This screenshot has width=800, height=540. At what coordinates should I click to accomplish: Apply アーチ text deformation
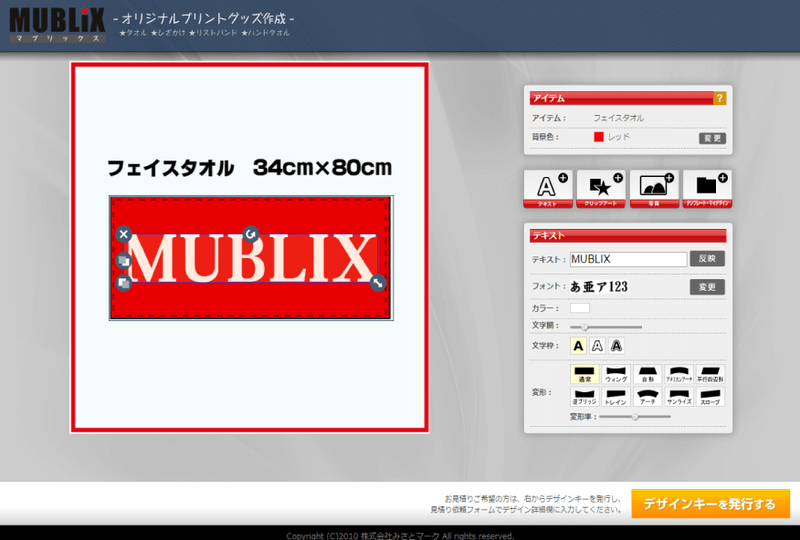[647, 397]
